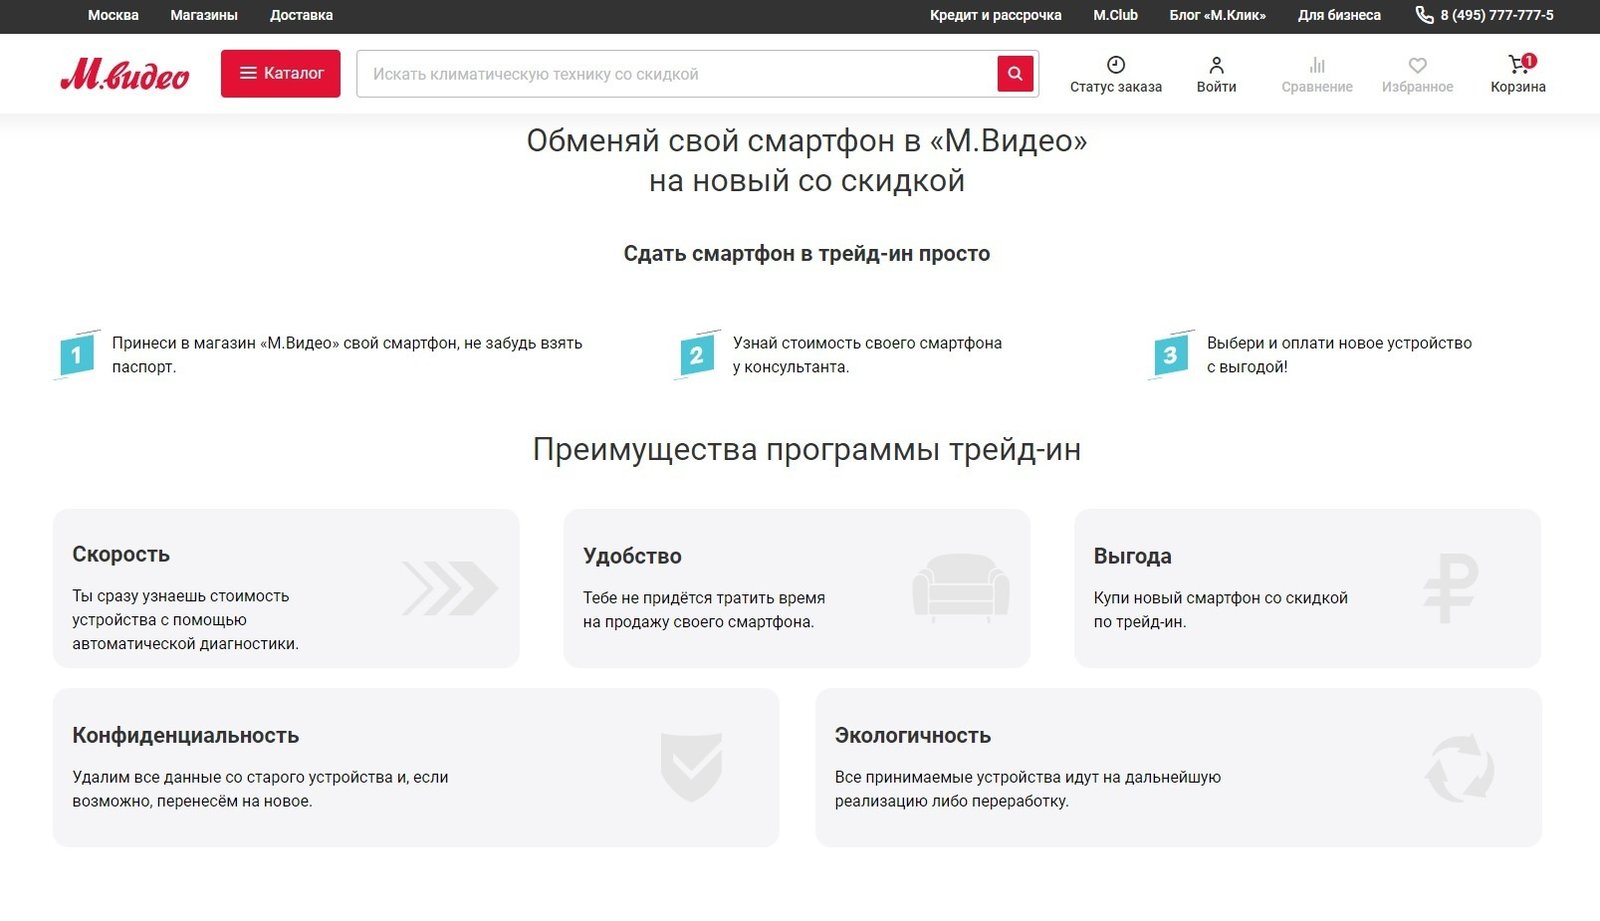Click step 2 number icon
This screenshot has width=1600, height=921.
697,355
